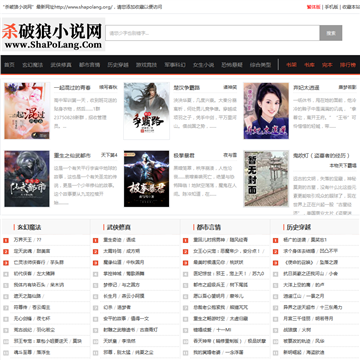Viewport: 360px width, 360px height.
Task: Open the 历史穿越 navigation menu item
Action: (x=118, y=65)
